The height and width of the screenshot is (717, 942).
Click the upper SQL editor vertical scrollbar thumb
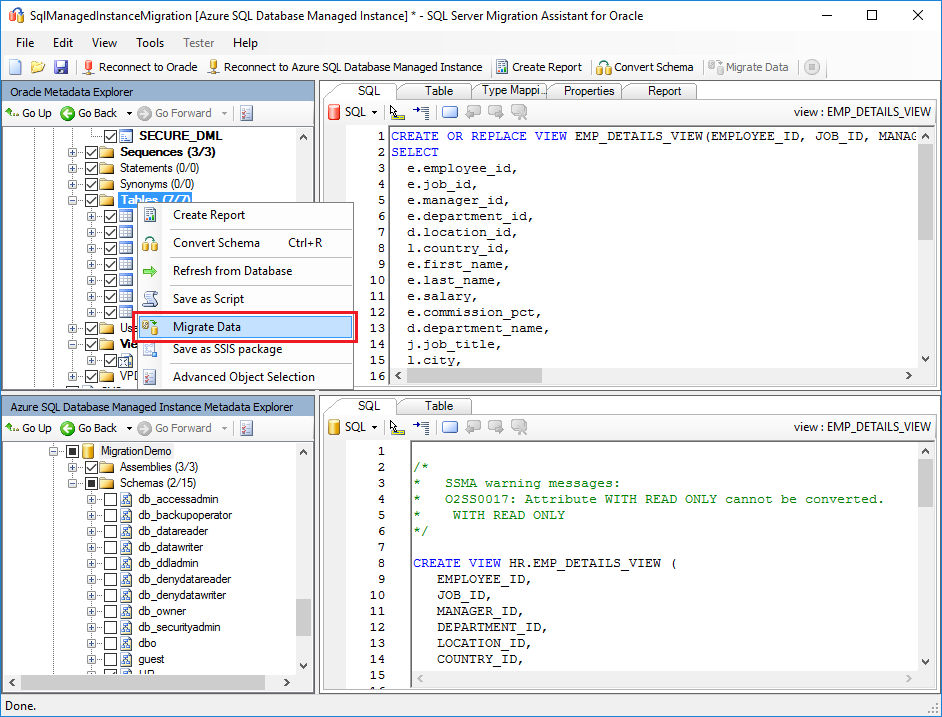pyautogui.click(x=925, y=191)
